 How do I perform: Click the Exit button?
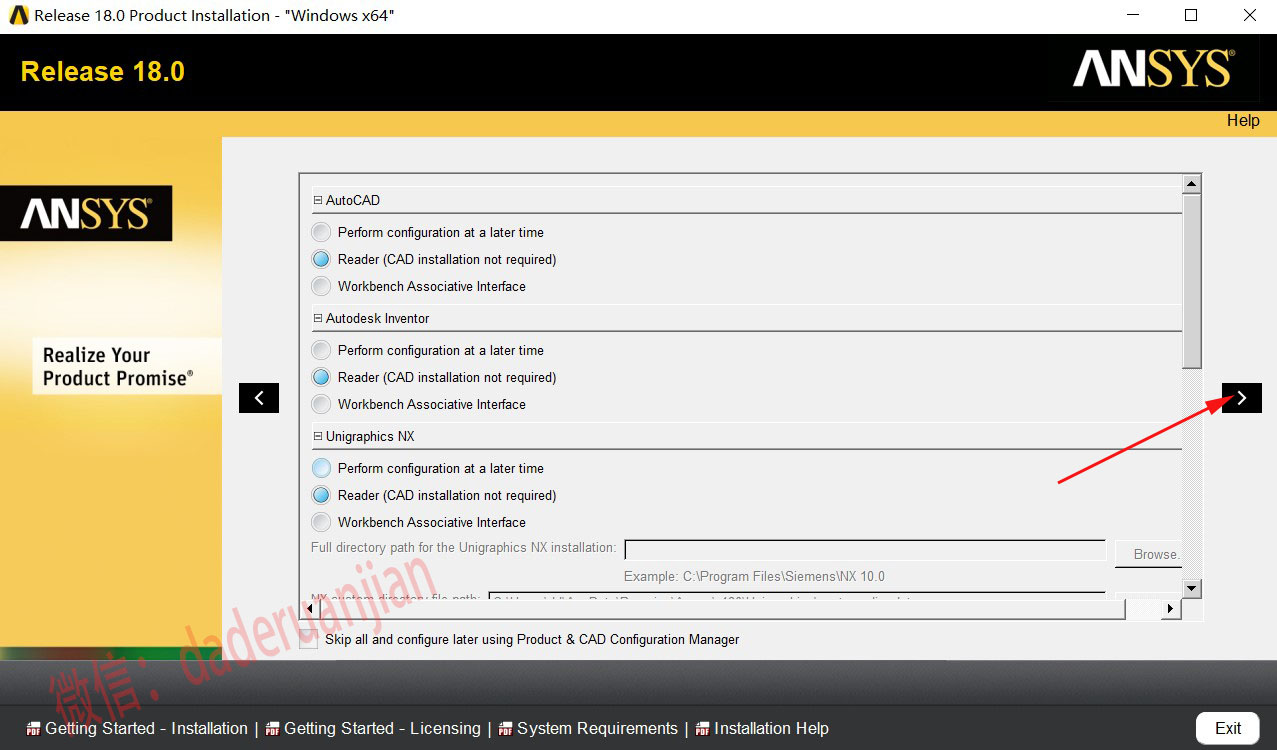point(1228,728)
